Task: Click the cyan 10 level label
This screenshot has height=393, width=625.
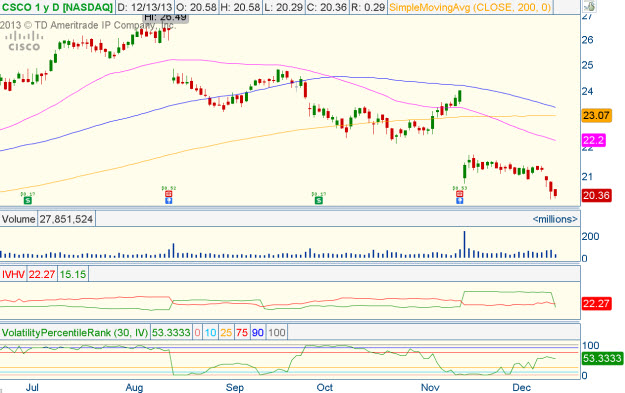Action: 210,332
